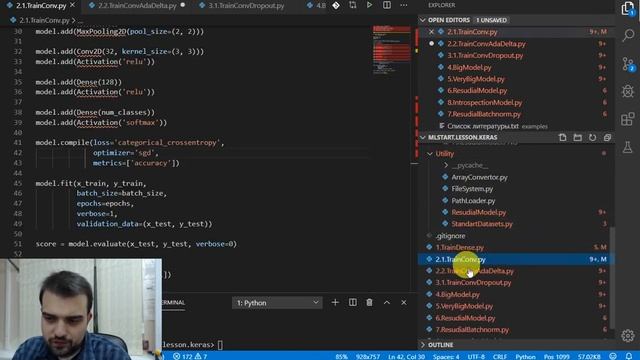
Task: Collapse the Utility folder
Action: [430, 153]
